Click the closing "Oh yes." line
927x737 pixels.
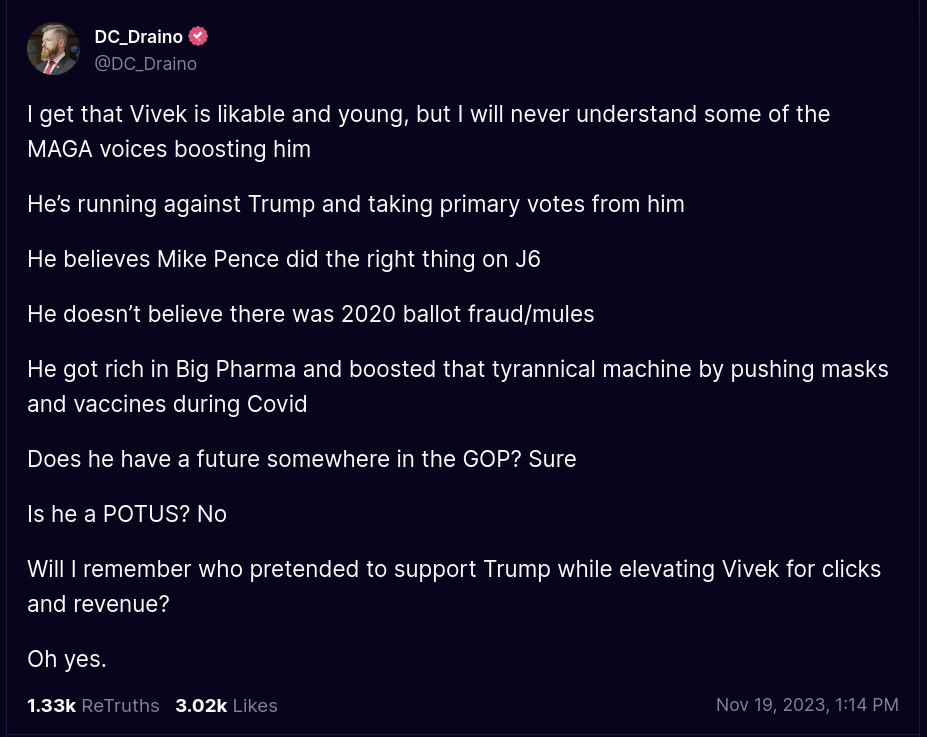click(67, 659)
